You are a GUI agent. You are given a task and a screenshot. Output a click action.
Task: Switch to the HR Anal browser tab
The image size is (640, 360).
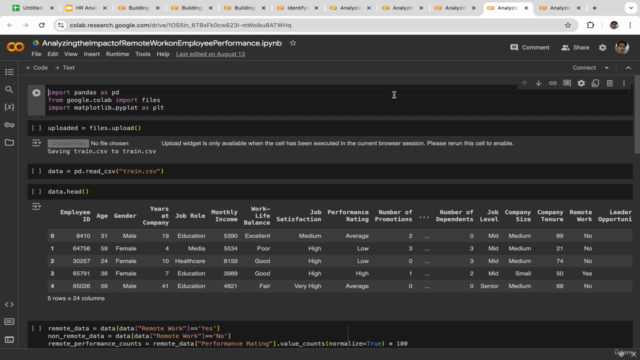pos(85,8)
